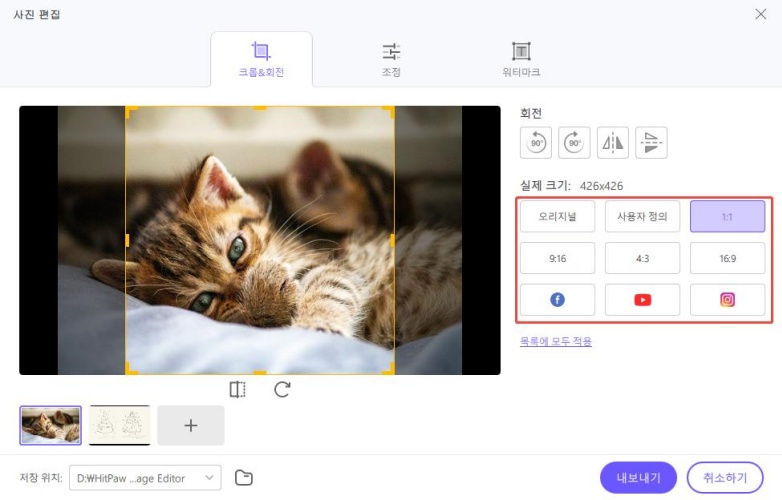Click the 취소하기 cancel button

click(725, 478)
